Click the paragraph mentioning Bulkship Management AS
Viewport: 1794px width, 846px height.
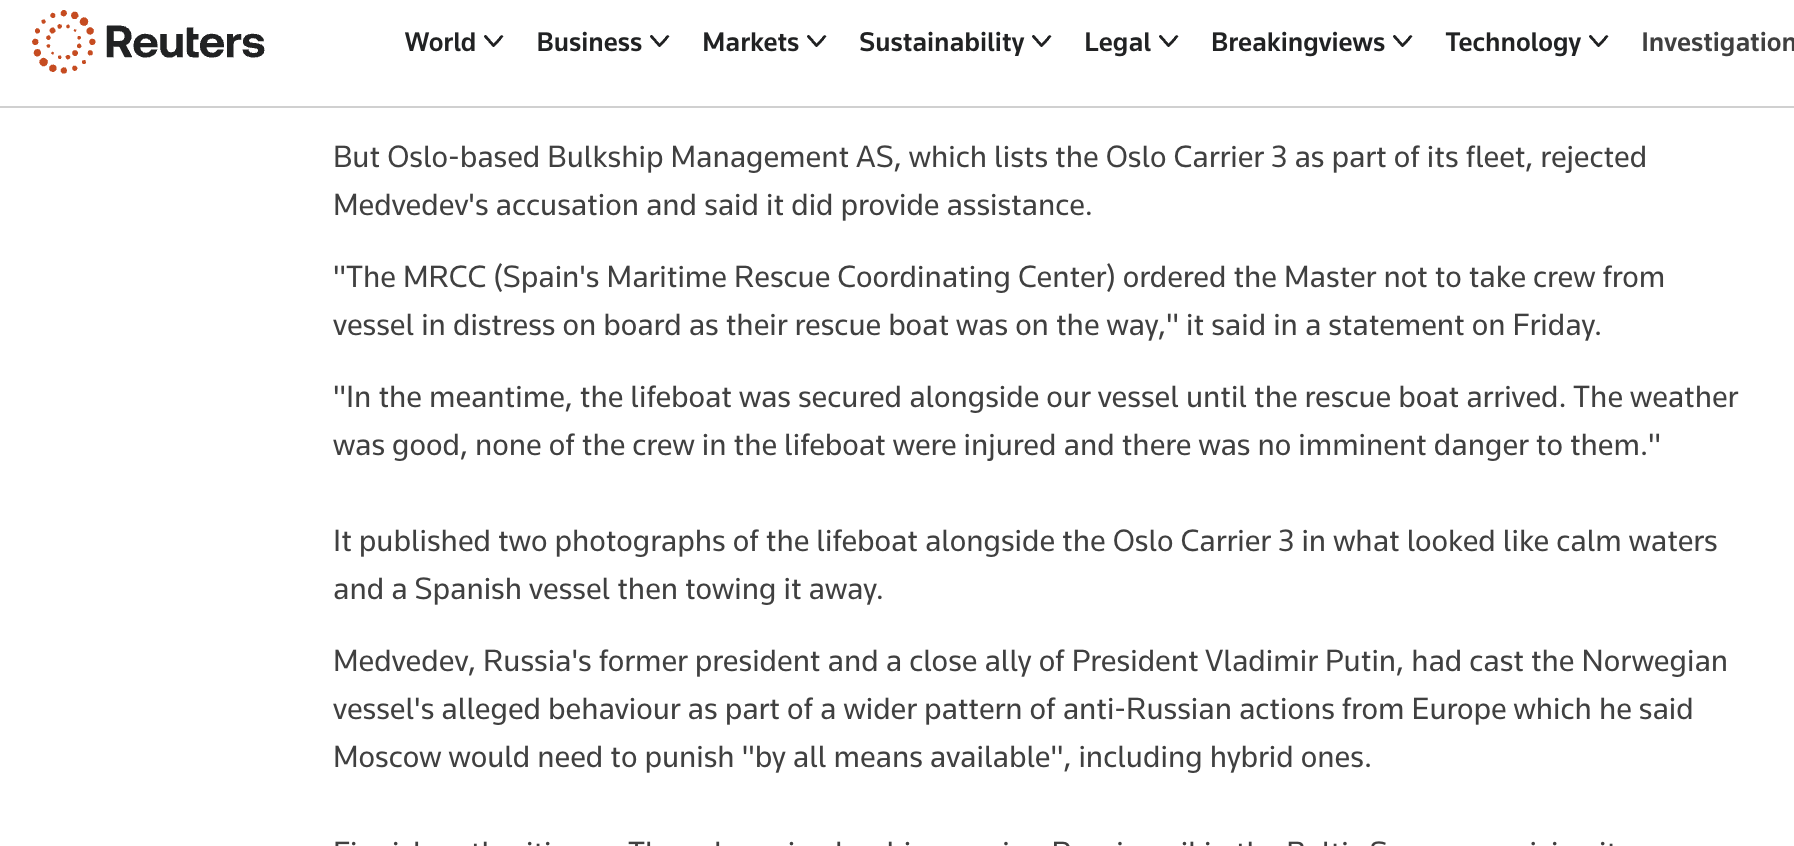pos(989,181)
